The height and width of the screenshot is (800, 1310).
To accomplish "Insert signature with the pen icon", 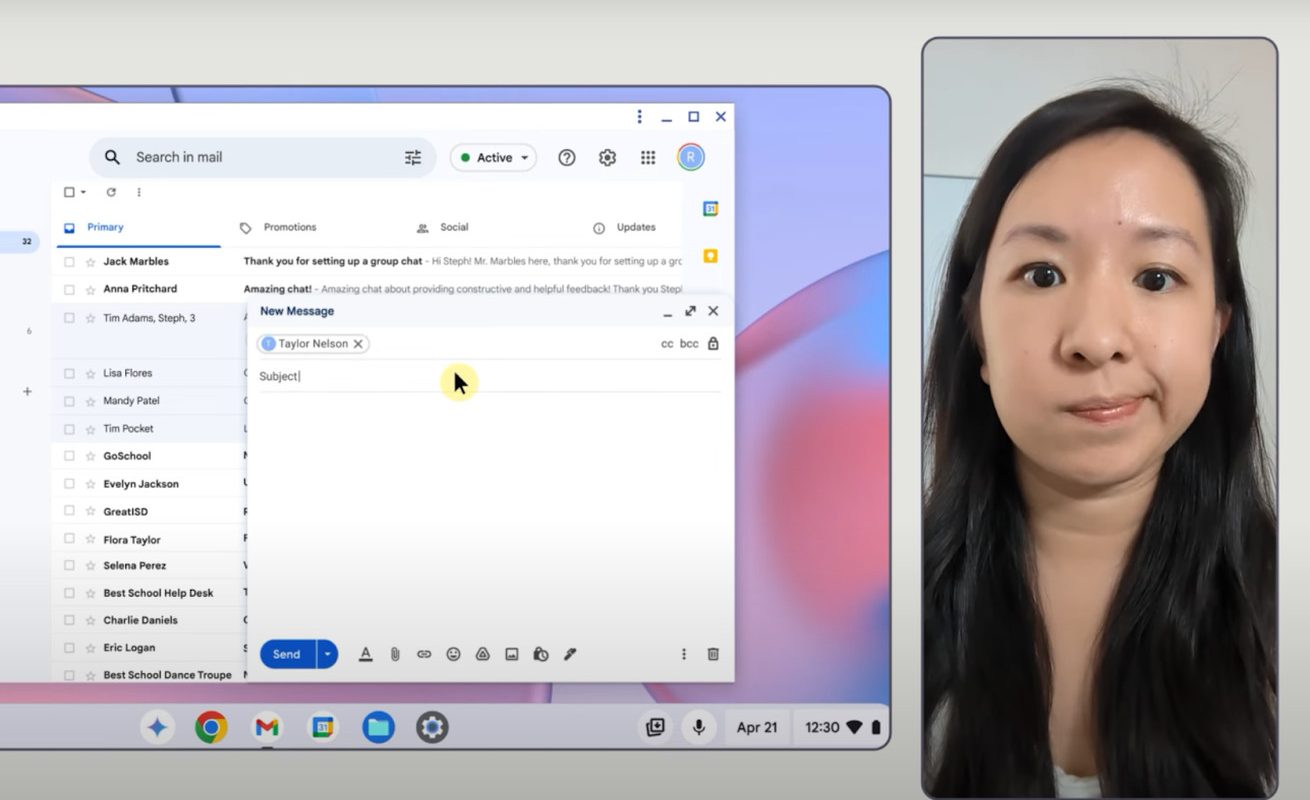I will coord(570,654).
